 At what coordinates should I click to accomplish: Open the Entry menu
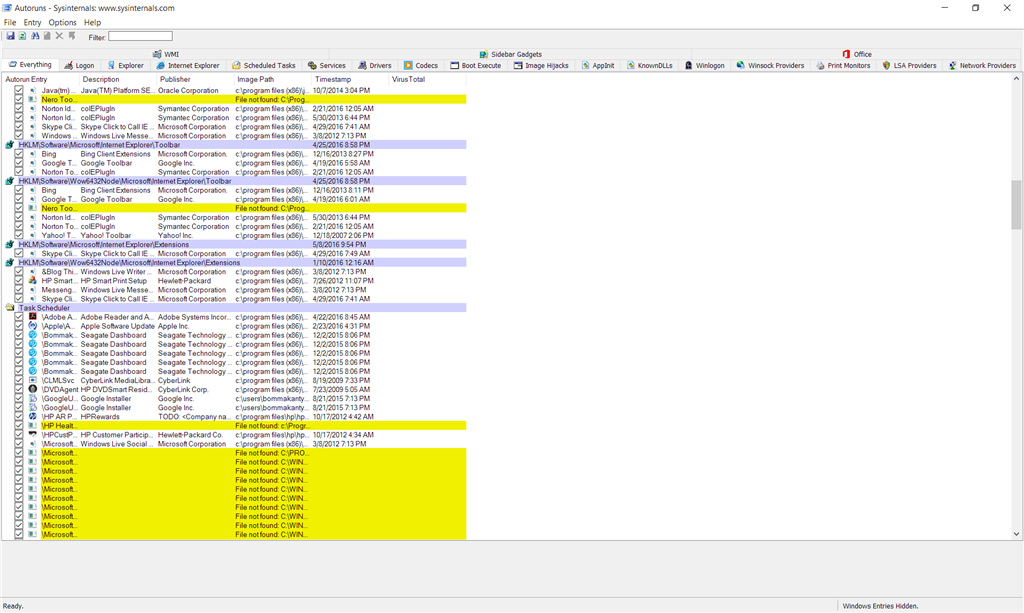(32, 22)
